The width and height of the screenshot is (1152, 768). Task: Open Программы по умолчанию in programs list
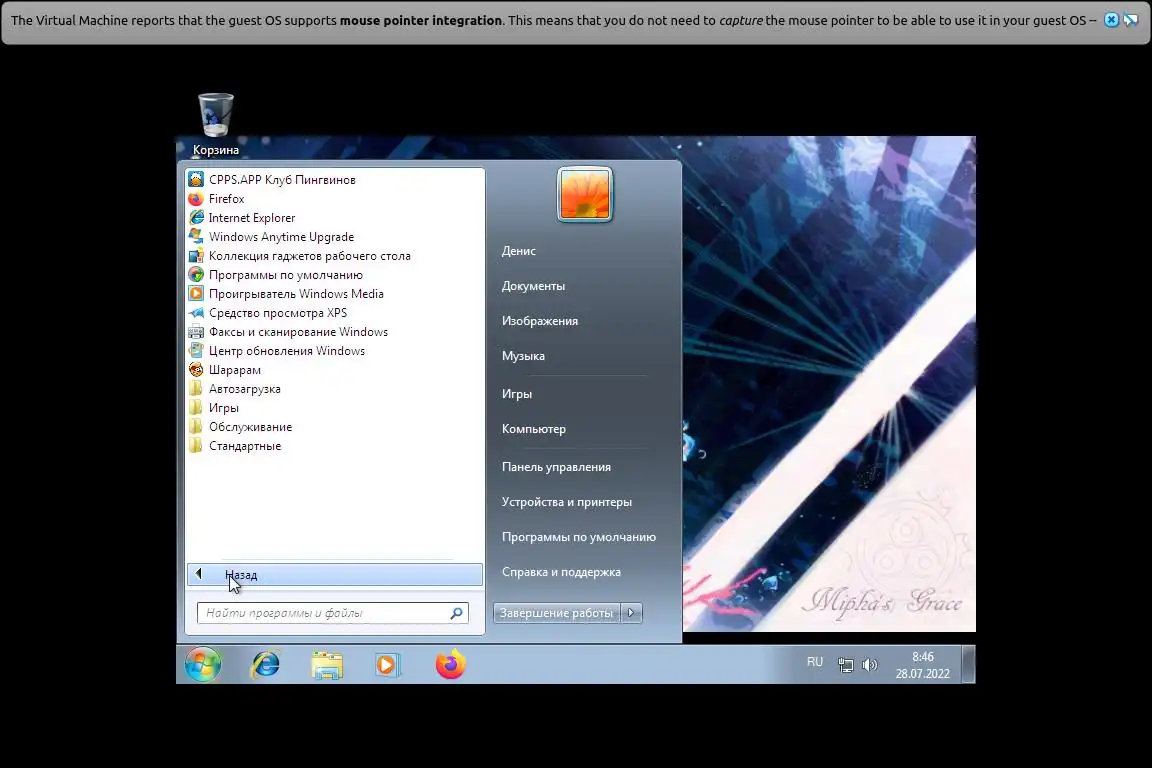(285, 275)
